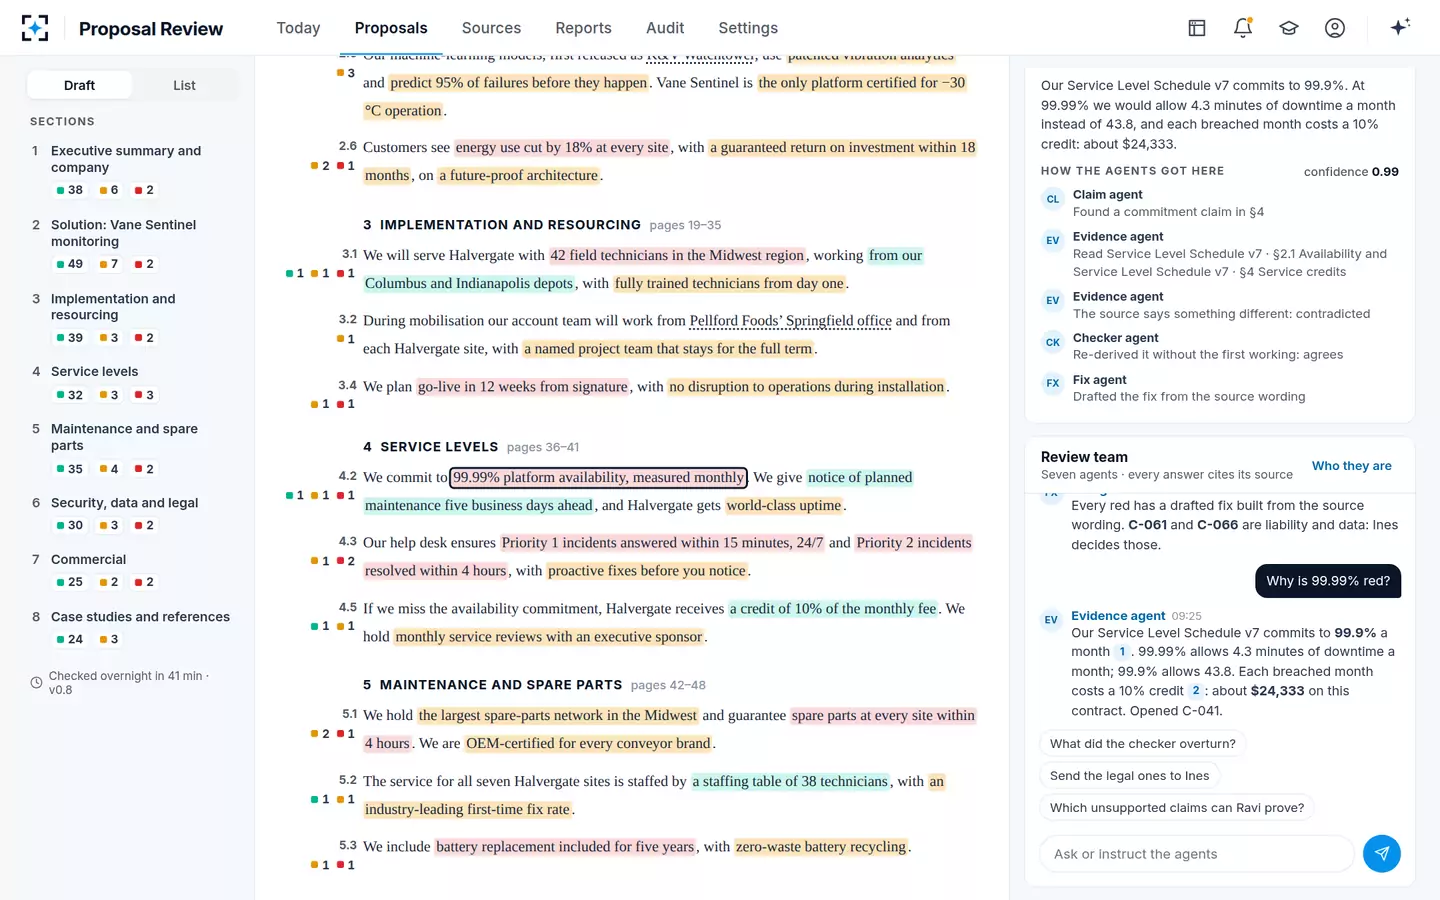The width and height of the screenshot is (1440, 900).
Task: Click claim 42 field technicians in the Midwest region
Action: 678,256
